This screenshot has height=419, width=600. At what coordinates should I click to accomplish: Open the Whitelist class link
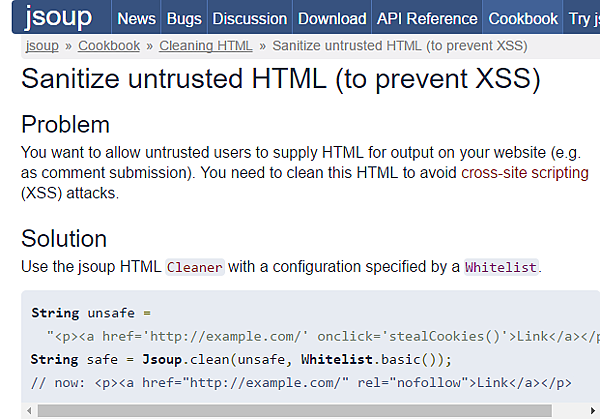click(x=501, y=267)
